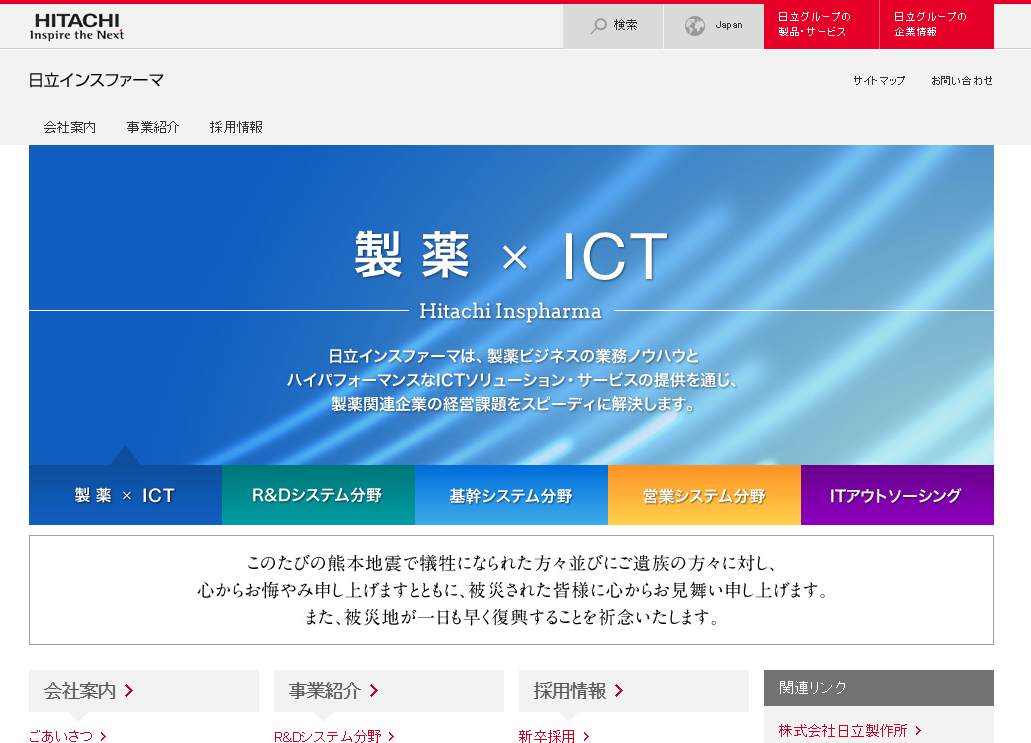The height and width of the screenshot is (743, 1031).
Task: Open the 検索 search button
Action: (x=613, y=26)
